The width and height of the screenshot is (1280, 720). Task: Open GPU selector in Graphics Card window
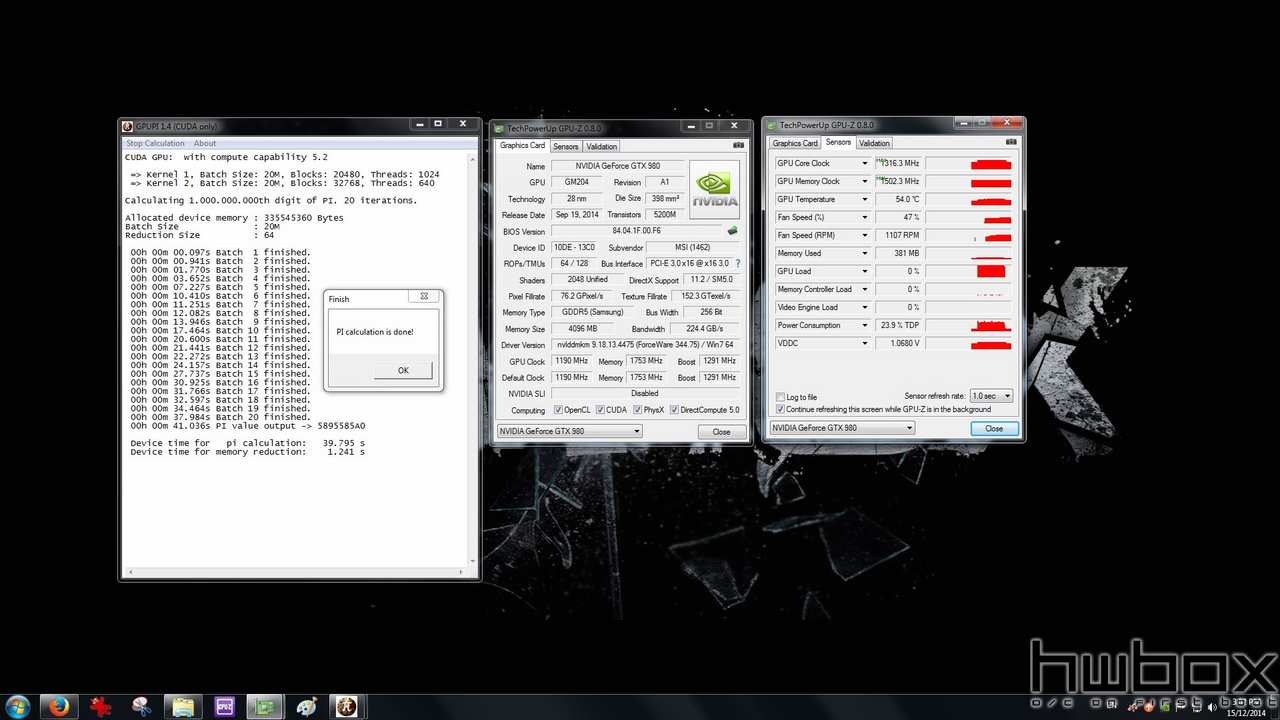point(569,431)
